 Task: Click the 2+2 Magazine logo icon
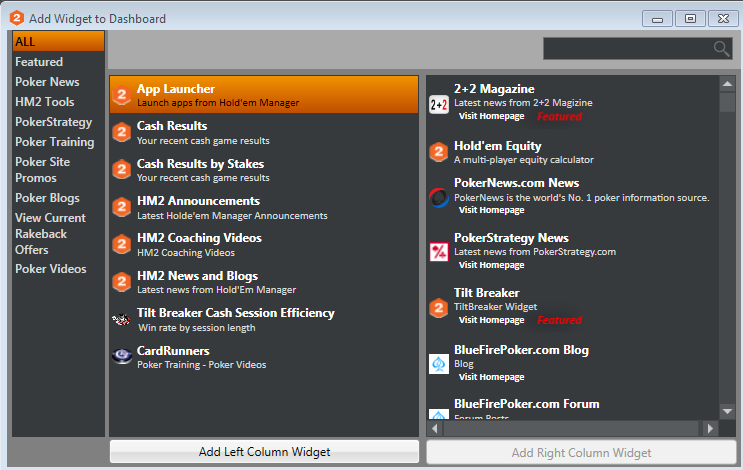(439, 104)
